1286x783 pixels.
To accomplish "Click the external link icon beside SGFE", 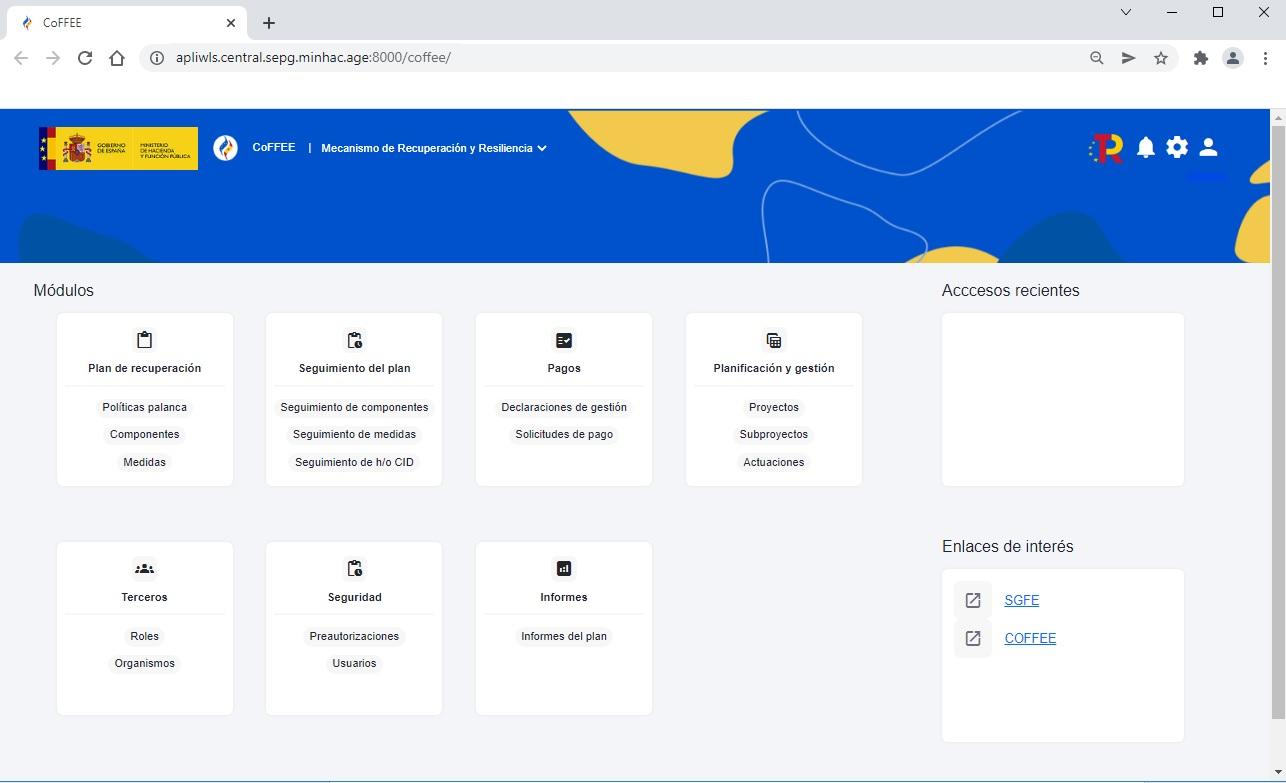I will (x=972, y=600).
